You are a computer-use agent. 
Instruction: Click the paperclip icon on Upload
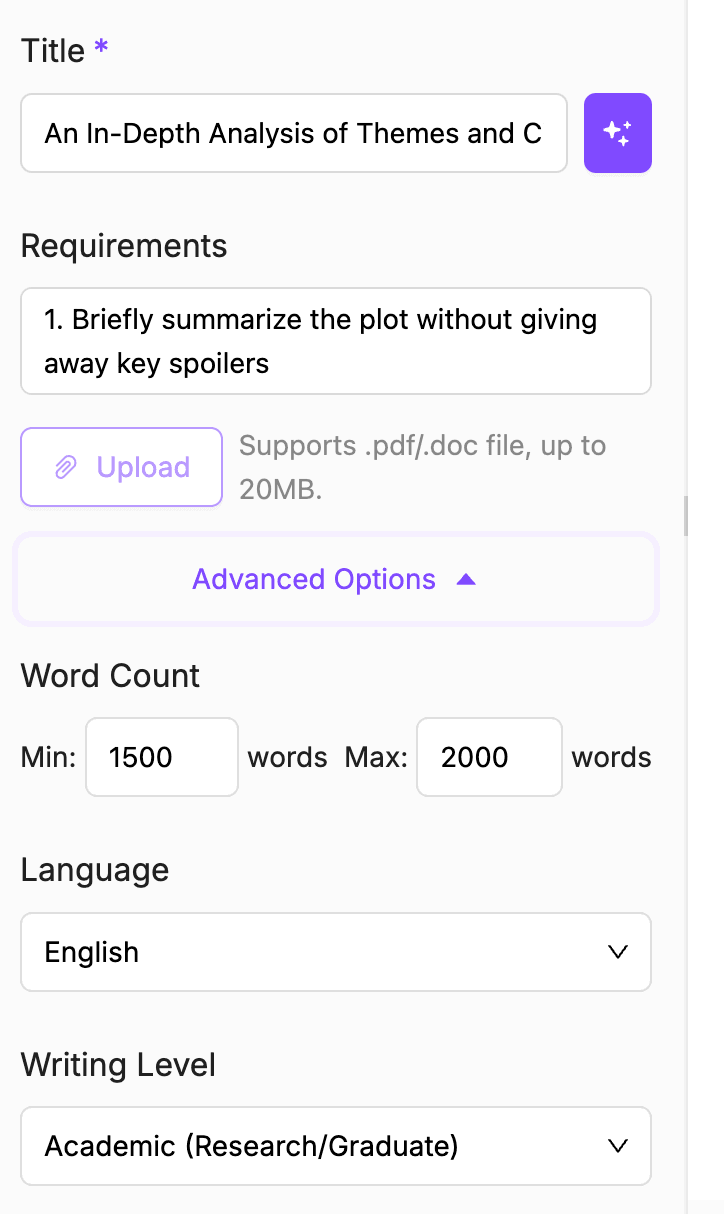tap(66, 467)
